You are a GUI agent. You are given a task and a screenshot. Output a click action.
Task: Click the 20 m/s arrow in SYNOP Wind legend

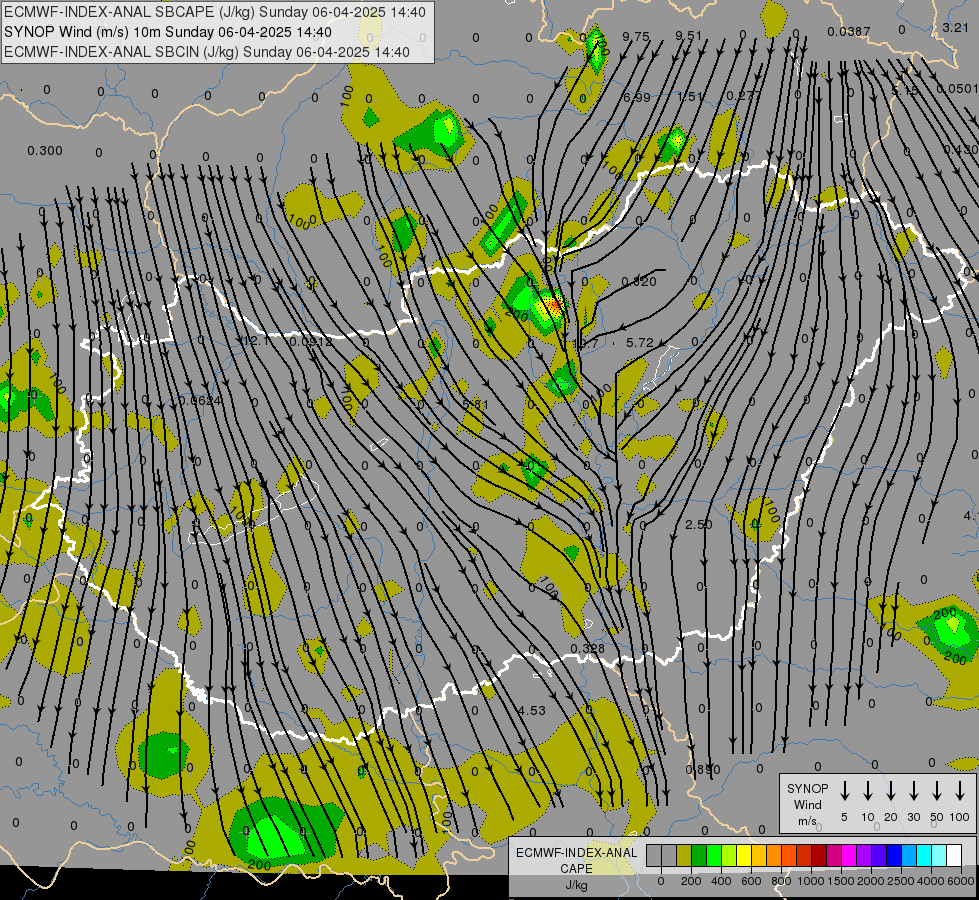click(x=891, y=791)
